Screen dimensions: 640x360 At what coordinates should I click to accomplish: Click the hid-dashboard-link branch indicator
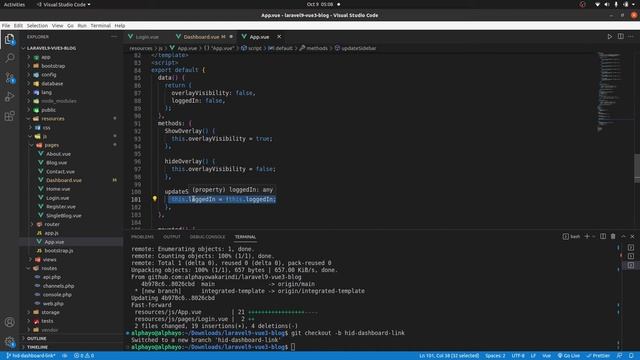[31, 356]
